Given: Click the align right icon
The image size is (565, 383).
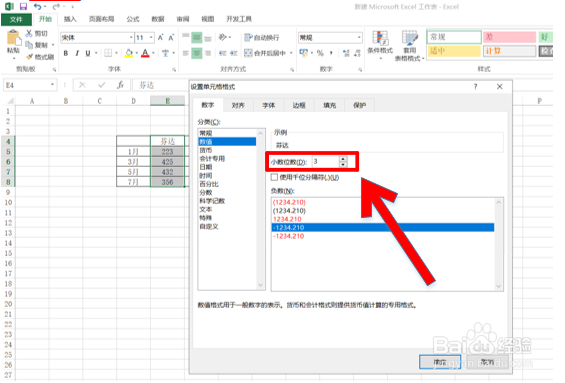Looking at the screenshot, I should [208, 53].
